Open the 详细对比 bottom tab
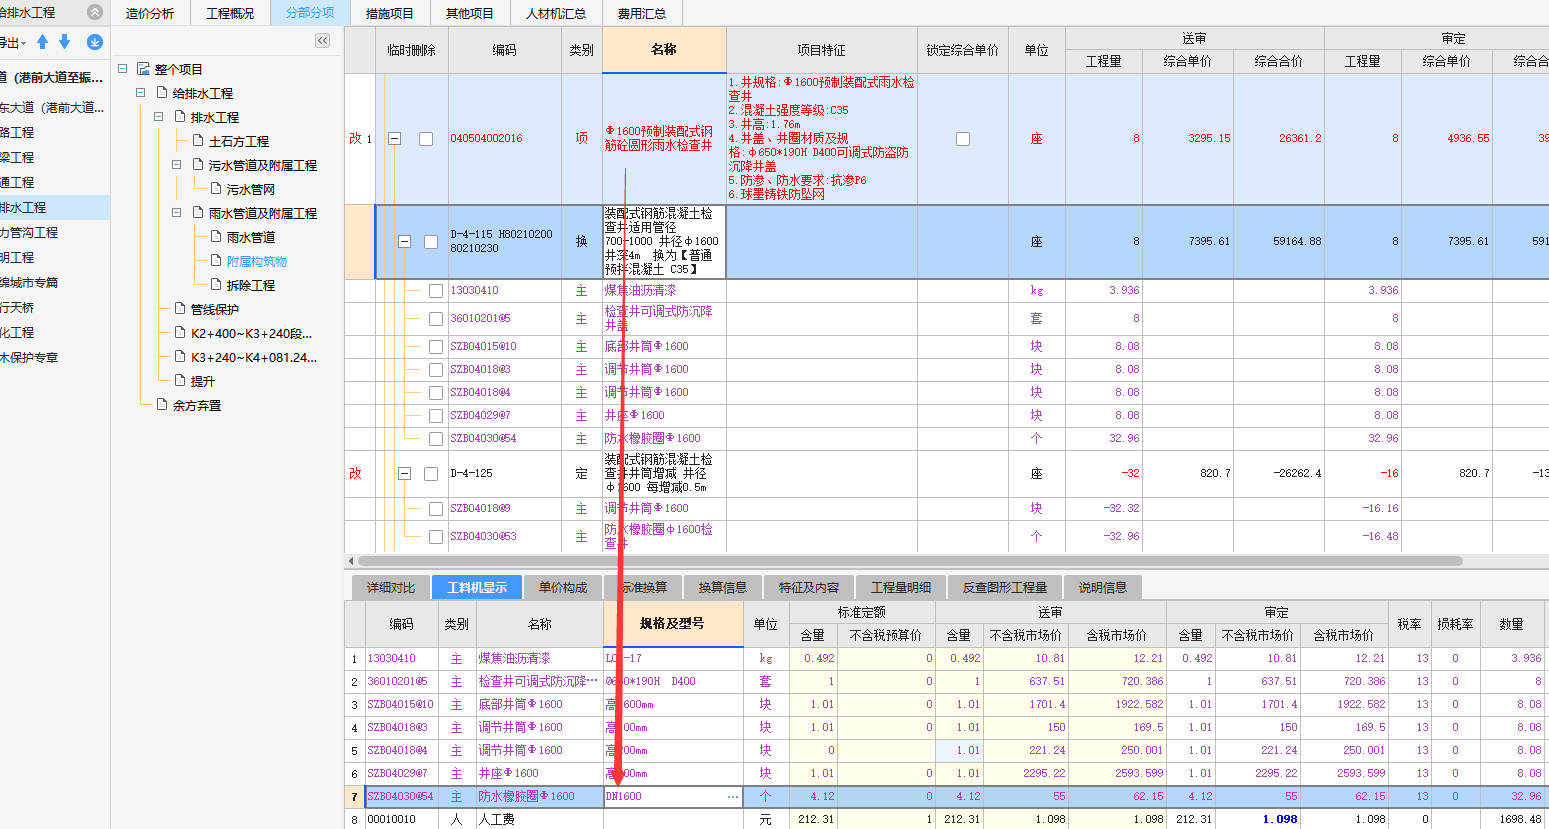 [391, 587]
